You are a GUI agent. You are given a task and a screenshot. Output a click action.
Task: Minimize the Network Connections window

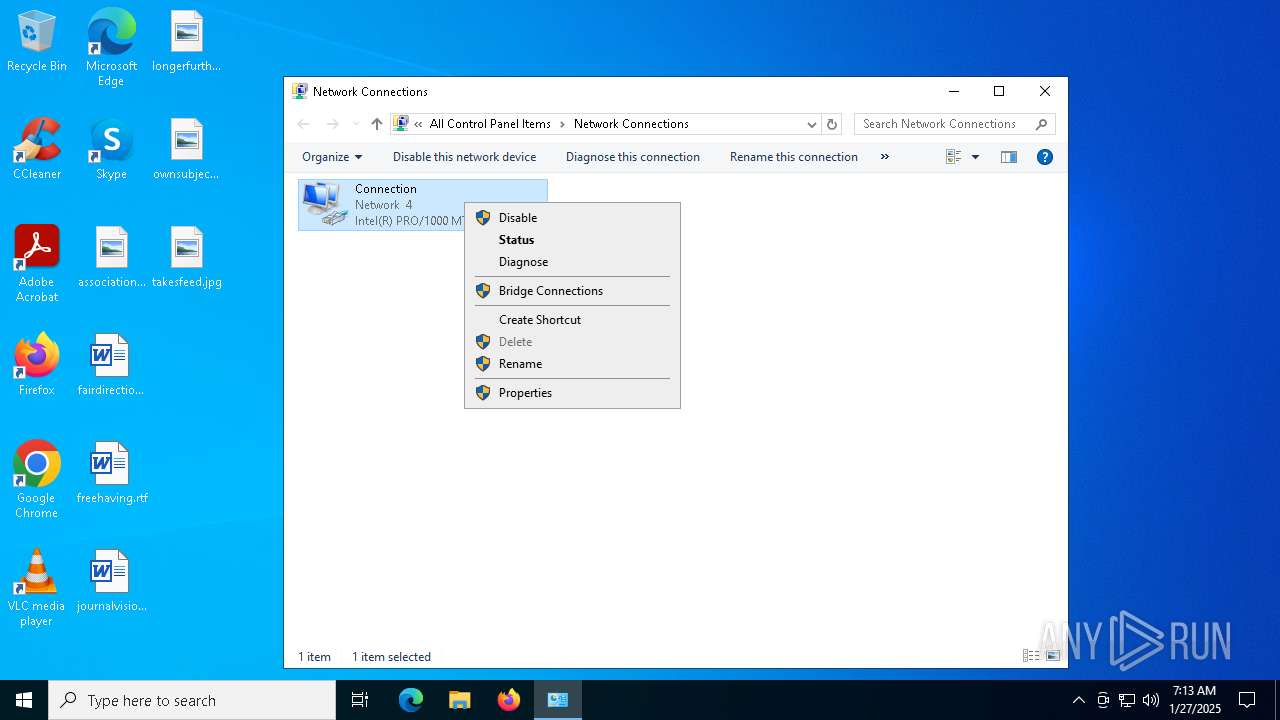coord(954,91)
